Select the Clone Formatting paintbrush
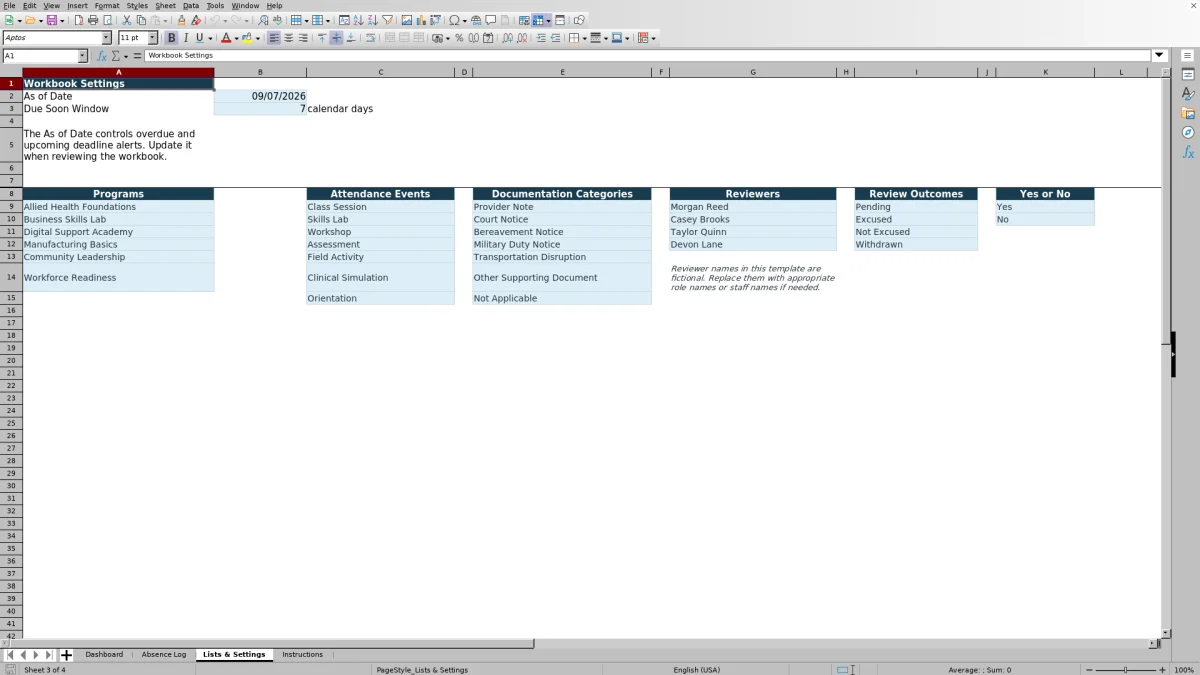 click(x=181, y=20)
